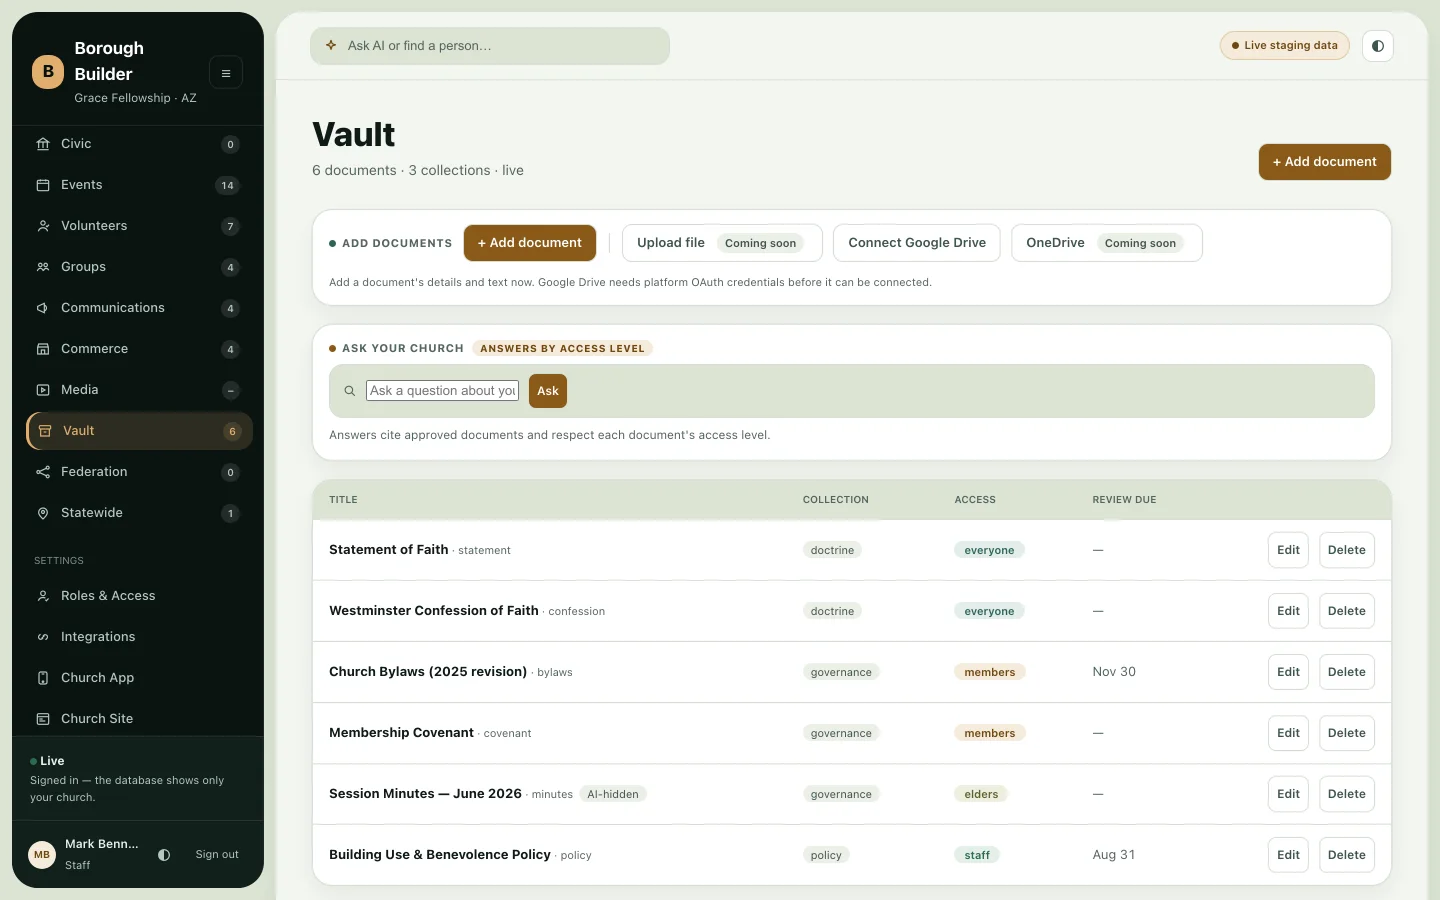This screenshot has width=1440, height=900.
Task: Click the MB user avatar
Action: point(42,855)
